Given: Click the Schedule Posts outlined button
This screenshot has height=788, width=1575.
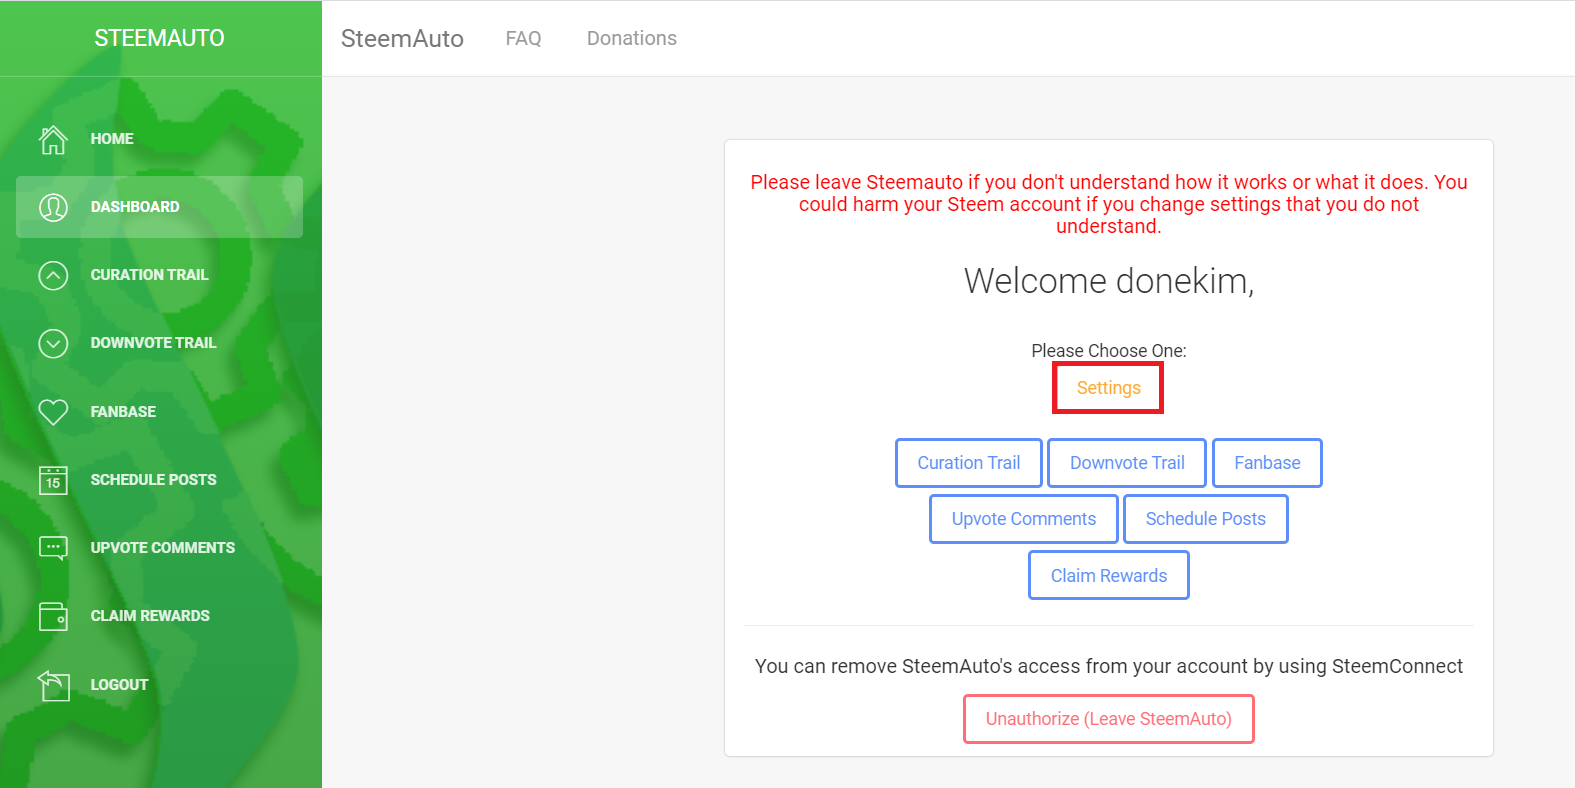Looking at the screenshot, I should click(x=1206, y=519).
